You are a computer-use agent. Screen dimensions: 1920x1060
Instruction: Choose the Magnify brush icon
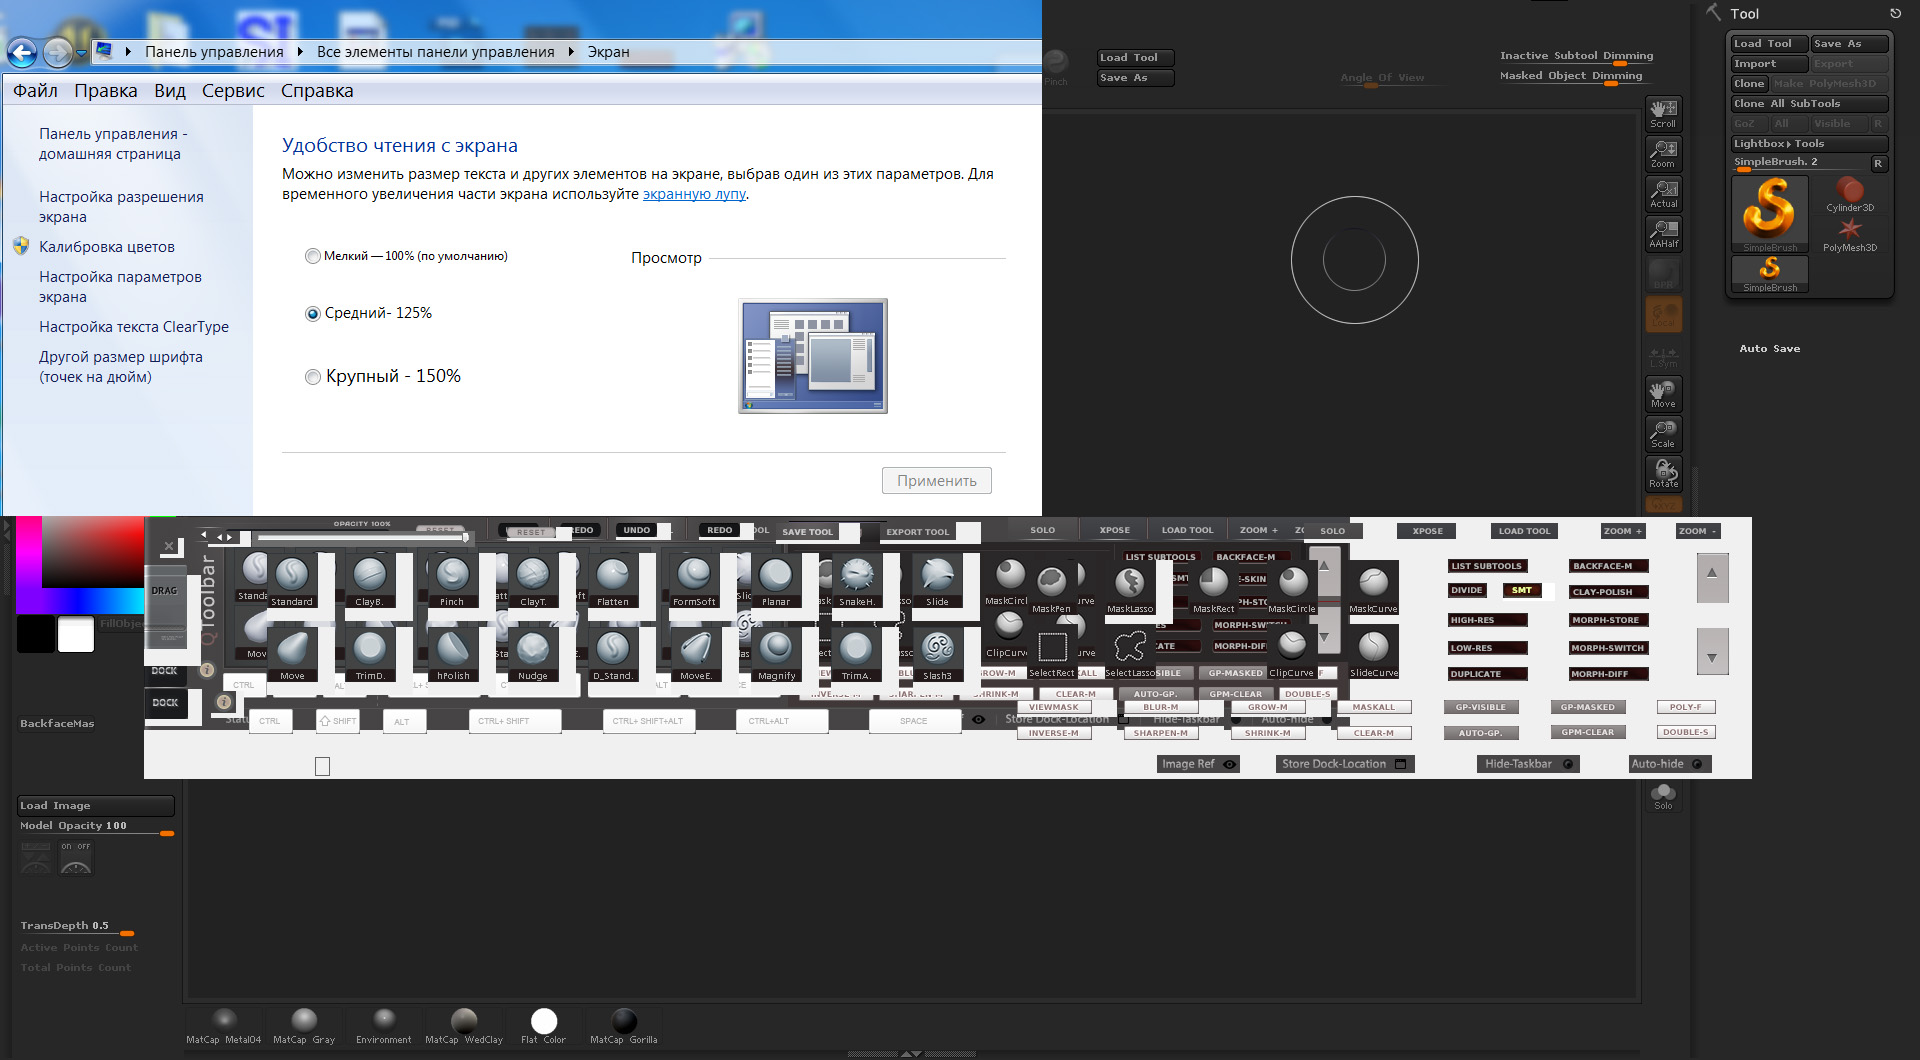[776, 651]
